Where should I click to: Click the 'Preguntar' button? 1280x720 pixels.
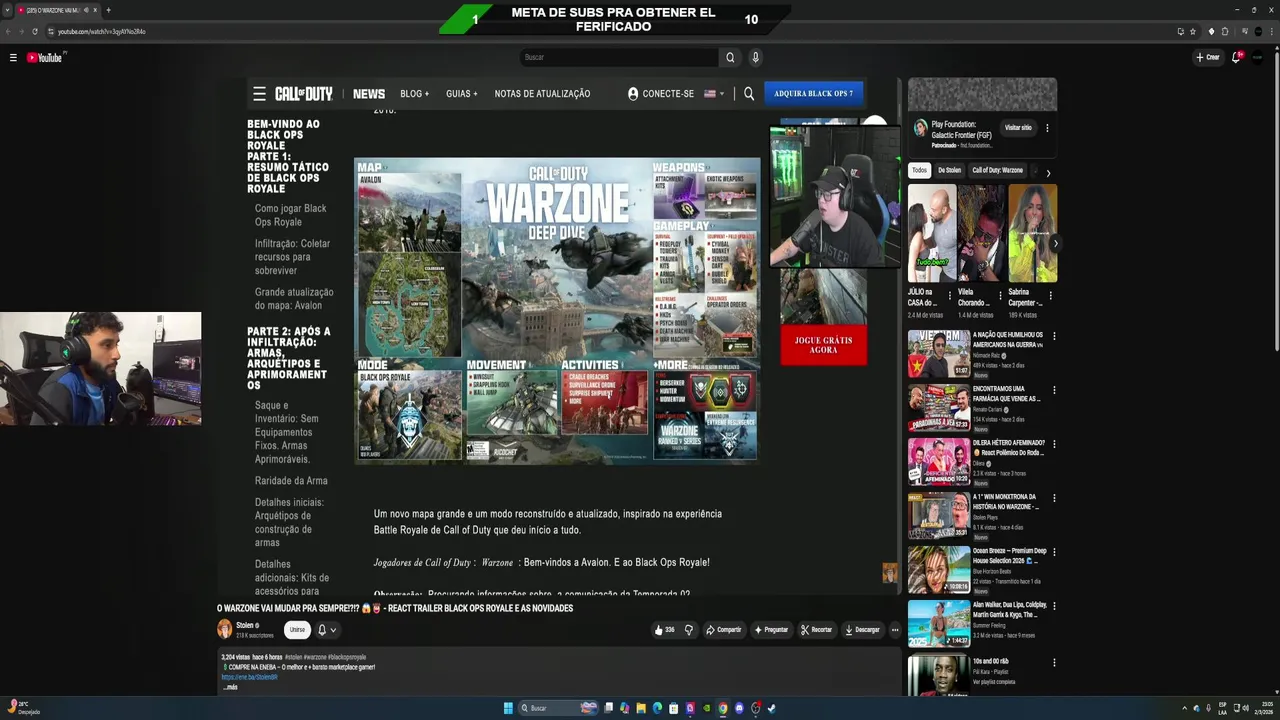pyautogui.click(x=771, y=630)
